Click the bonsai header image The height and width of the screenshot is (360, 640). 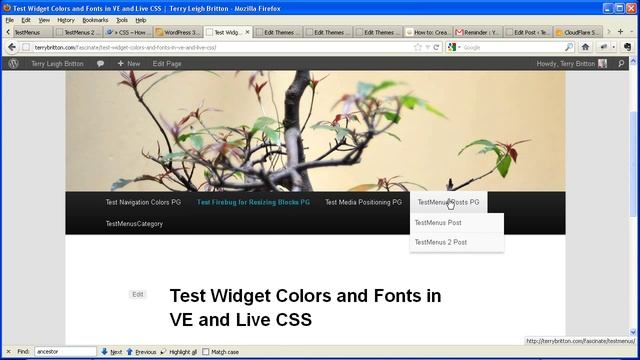(315, 131)
